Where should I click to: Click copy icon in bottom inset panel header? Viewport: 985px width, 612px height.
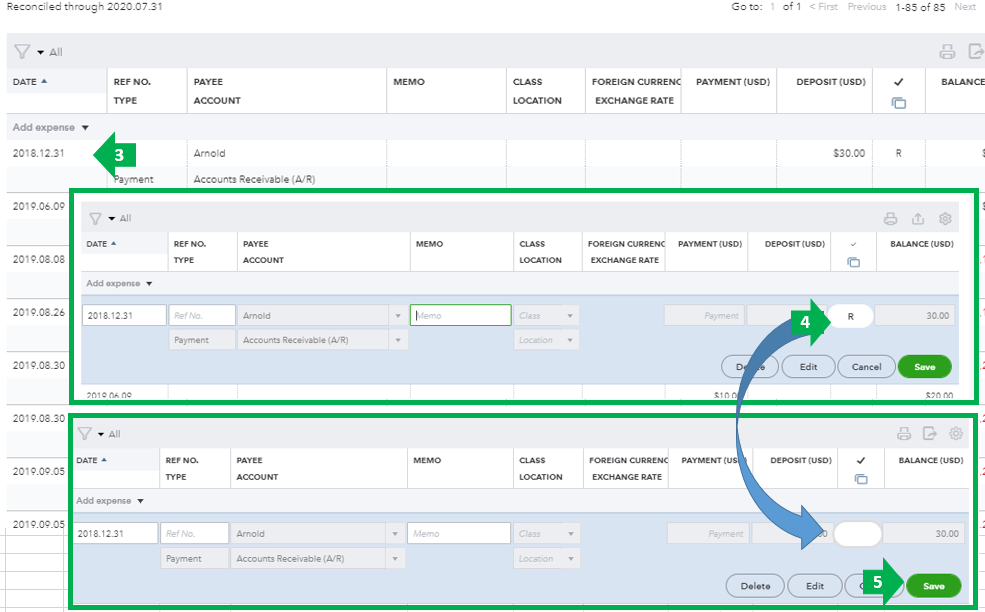point(861,479)
